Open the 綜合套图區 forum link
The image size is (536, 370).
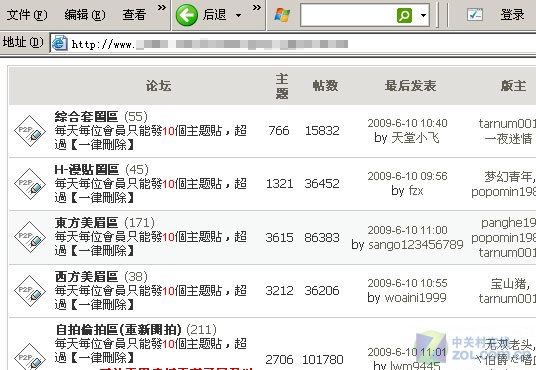click(86, 117)
